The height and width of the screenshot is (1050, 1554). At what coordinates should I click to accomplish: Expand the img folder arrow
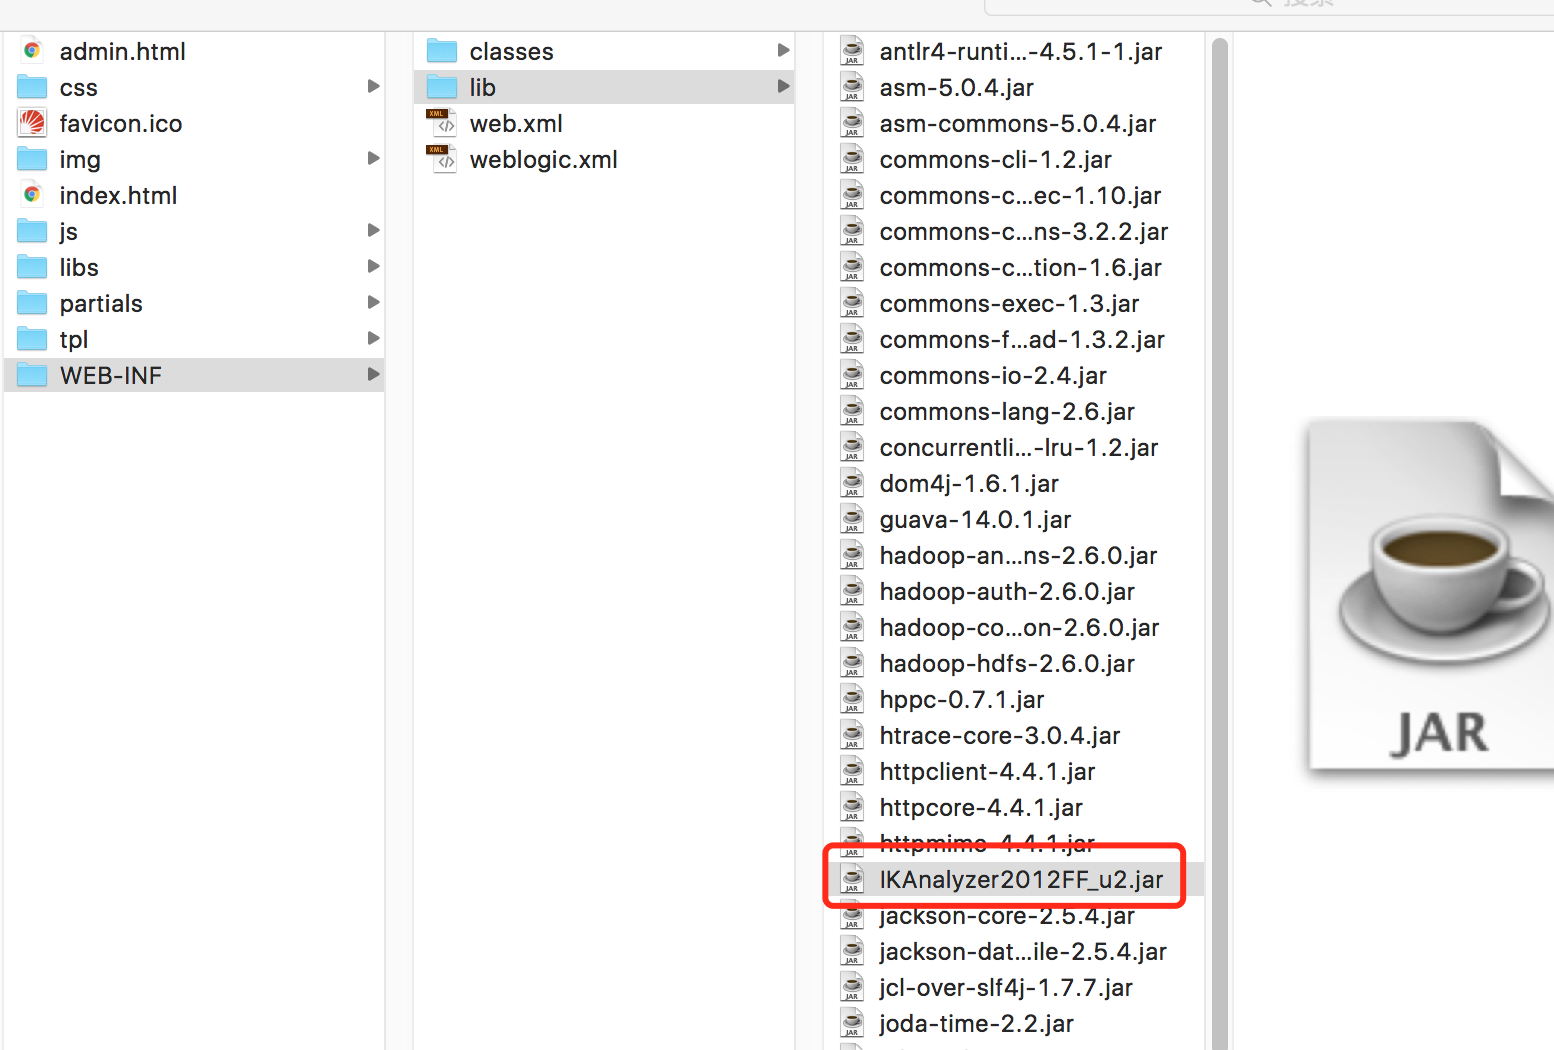[x=373, y=158]
